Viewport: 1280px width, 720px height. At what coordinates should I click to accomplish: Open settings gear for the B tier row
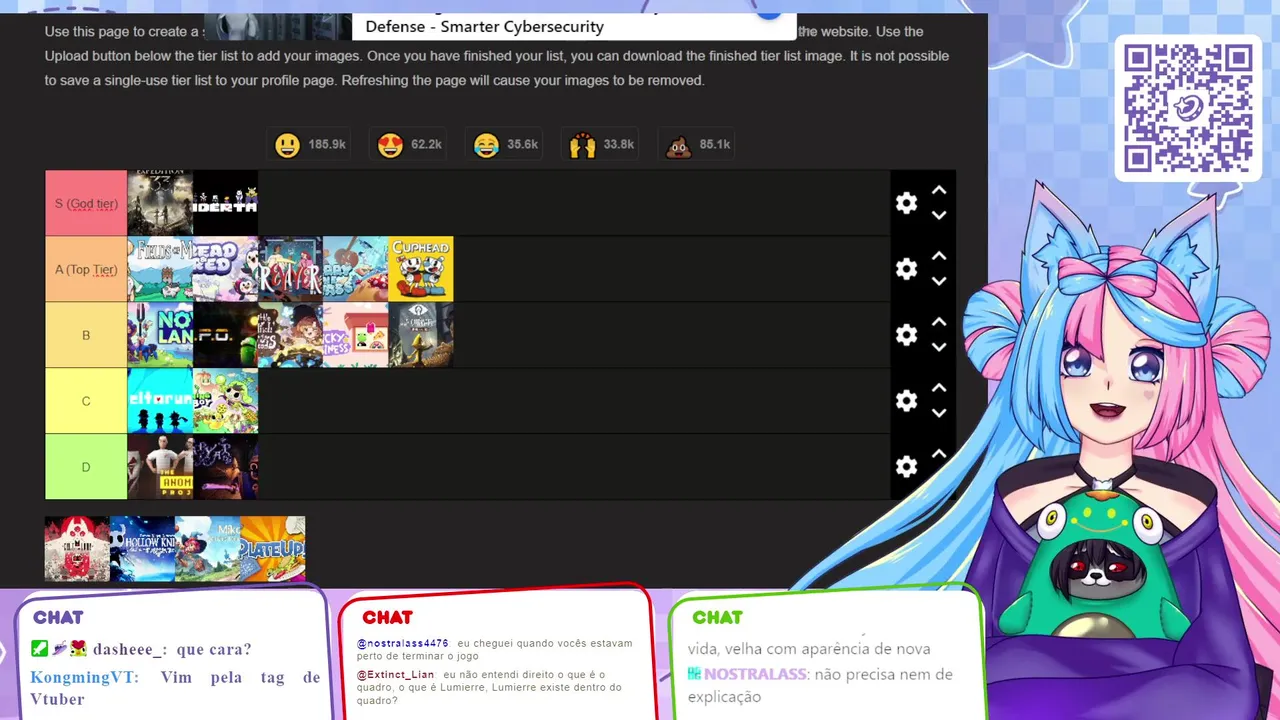[x=906, y=335]
